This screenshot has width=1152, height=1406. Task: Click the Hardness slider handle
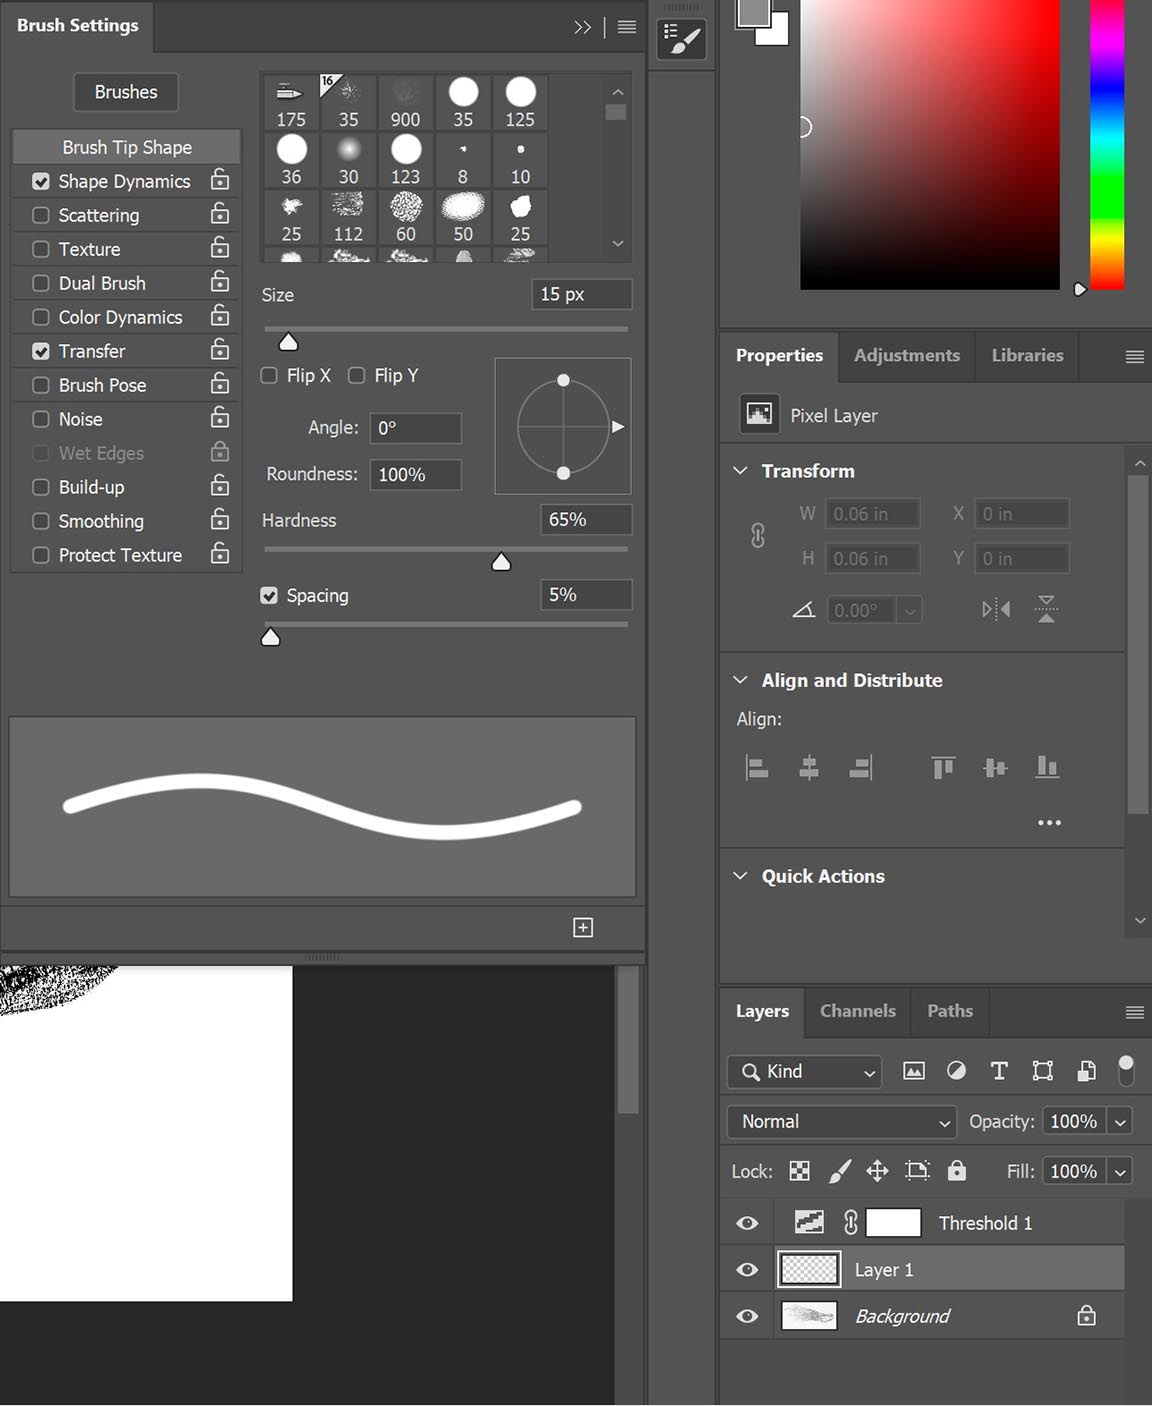click(501, 562)
